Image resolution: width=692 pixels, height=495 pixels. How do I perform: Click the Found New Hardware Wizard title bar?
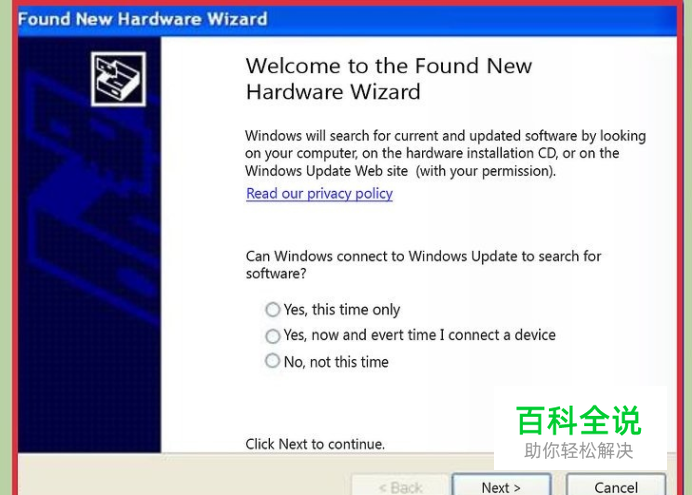tap(347, 20)
